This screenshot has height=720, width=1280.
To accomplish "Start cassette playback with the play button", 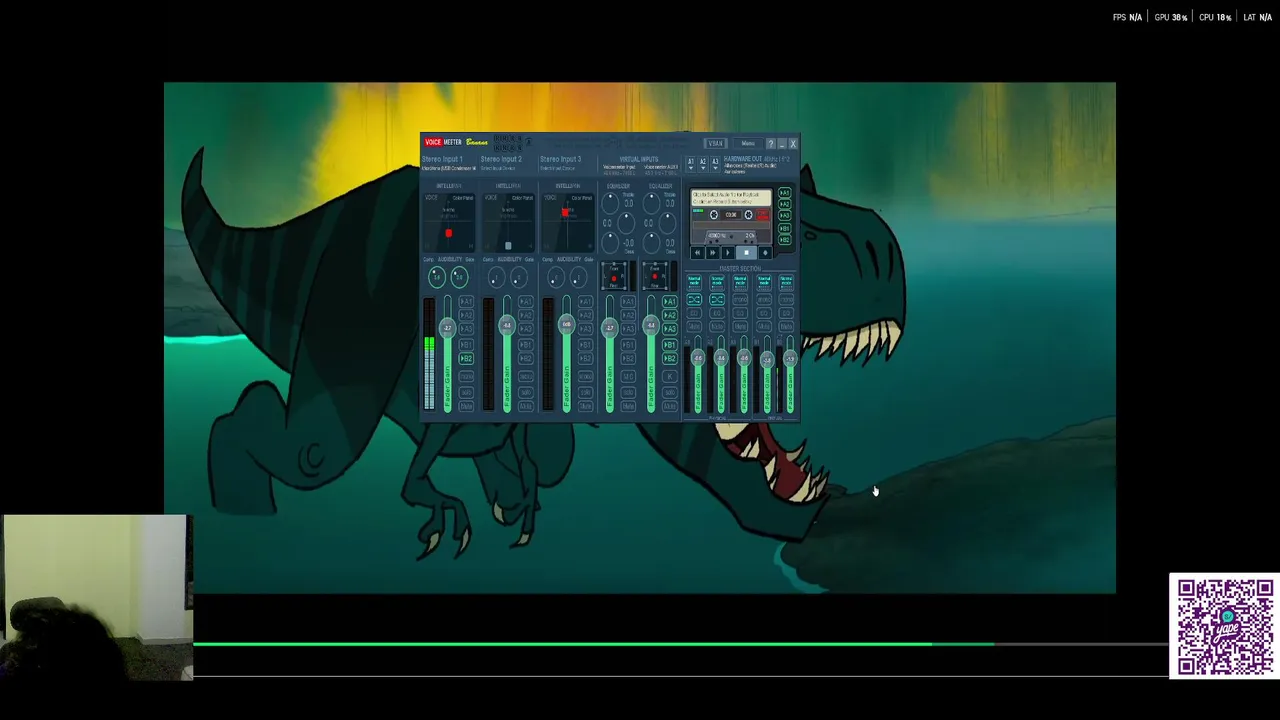I will tap(727, 252).
